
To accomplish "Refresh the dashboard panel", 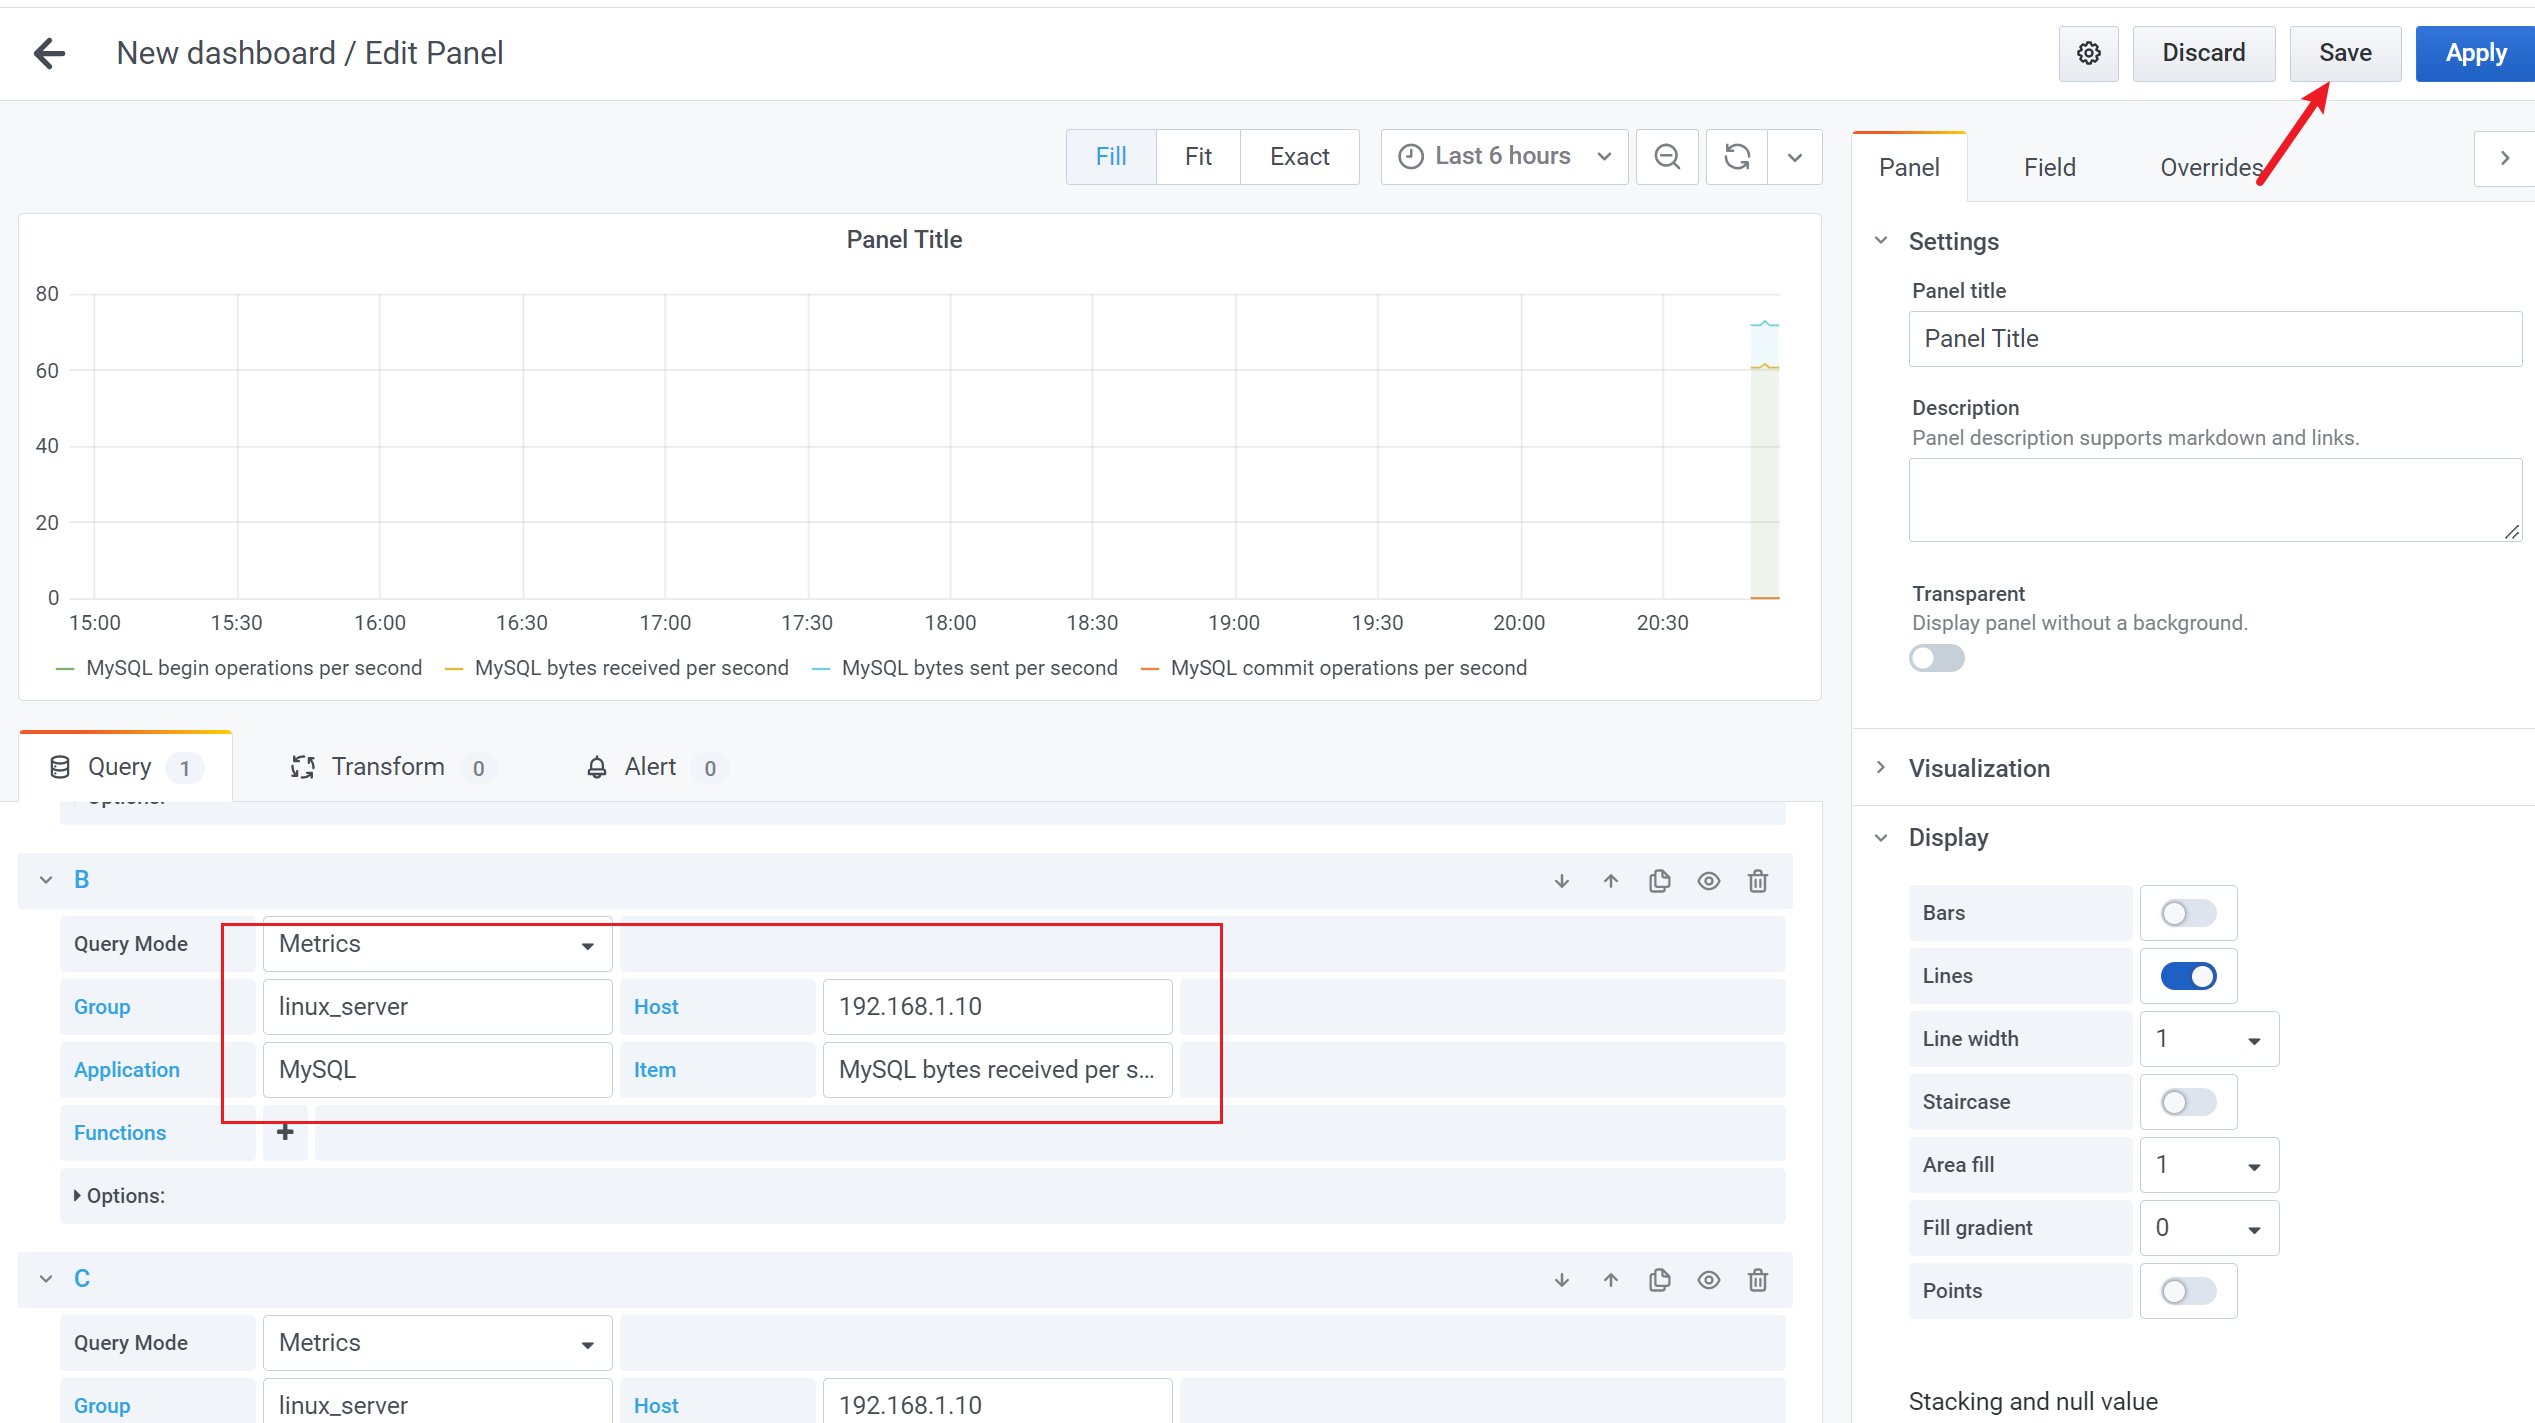I will 1737,157.
